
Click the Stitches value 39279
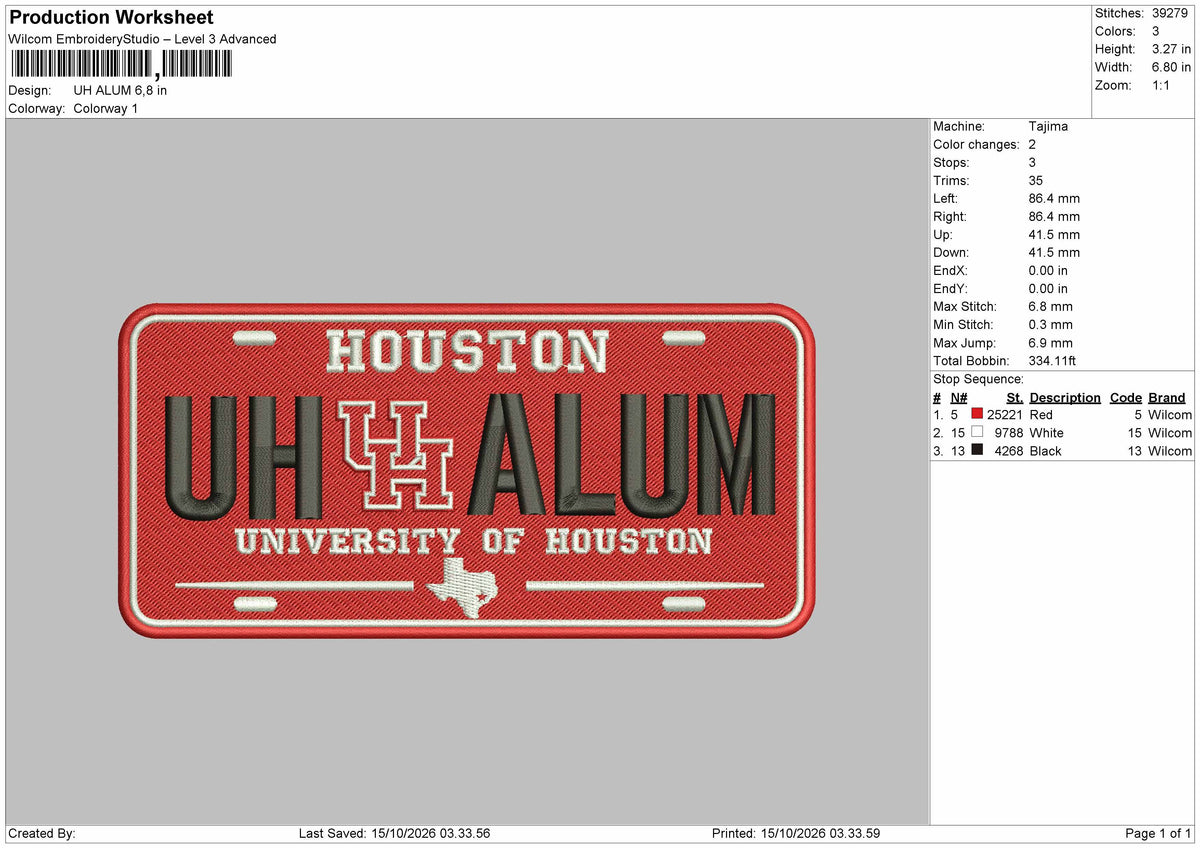pos(1172,13)
